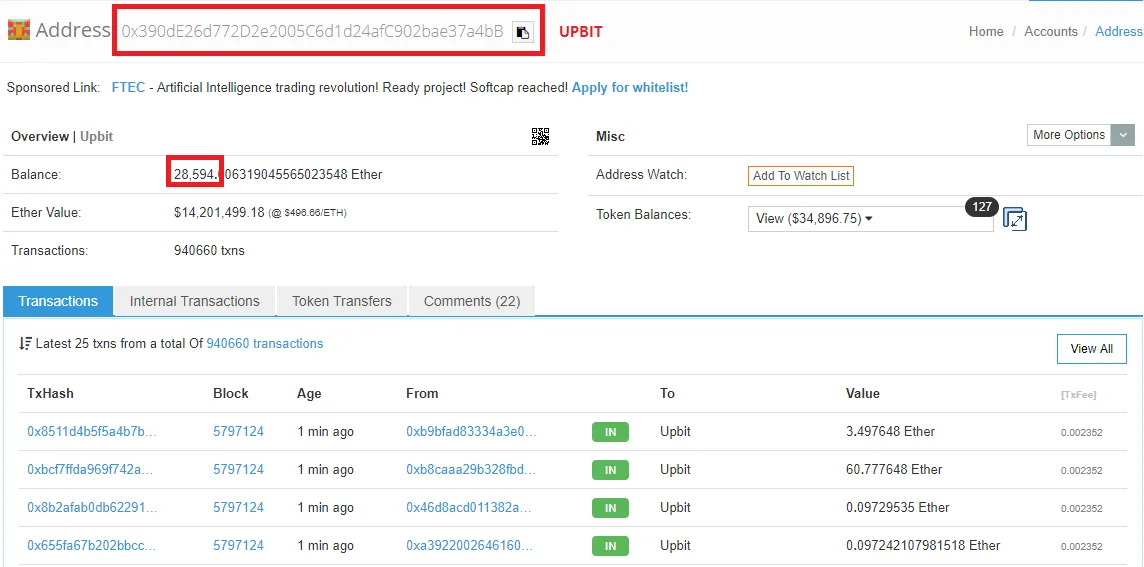This screenshot has height=567, width=1144.
Task: Click the TxHash column header
Action: click(50, 393)
